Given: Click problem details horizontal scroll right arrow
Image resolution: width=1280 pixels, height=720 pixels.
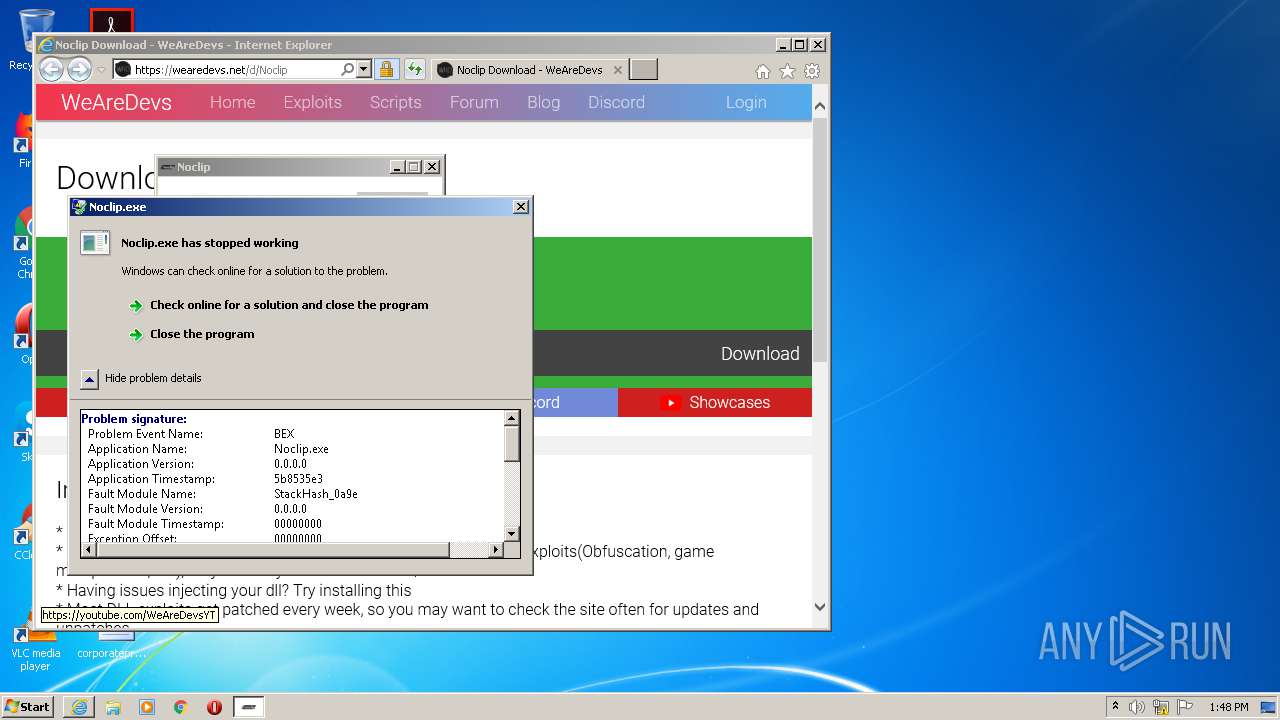Looking at the screenshot, I should click(x=495, y=550).
